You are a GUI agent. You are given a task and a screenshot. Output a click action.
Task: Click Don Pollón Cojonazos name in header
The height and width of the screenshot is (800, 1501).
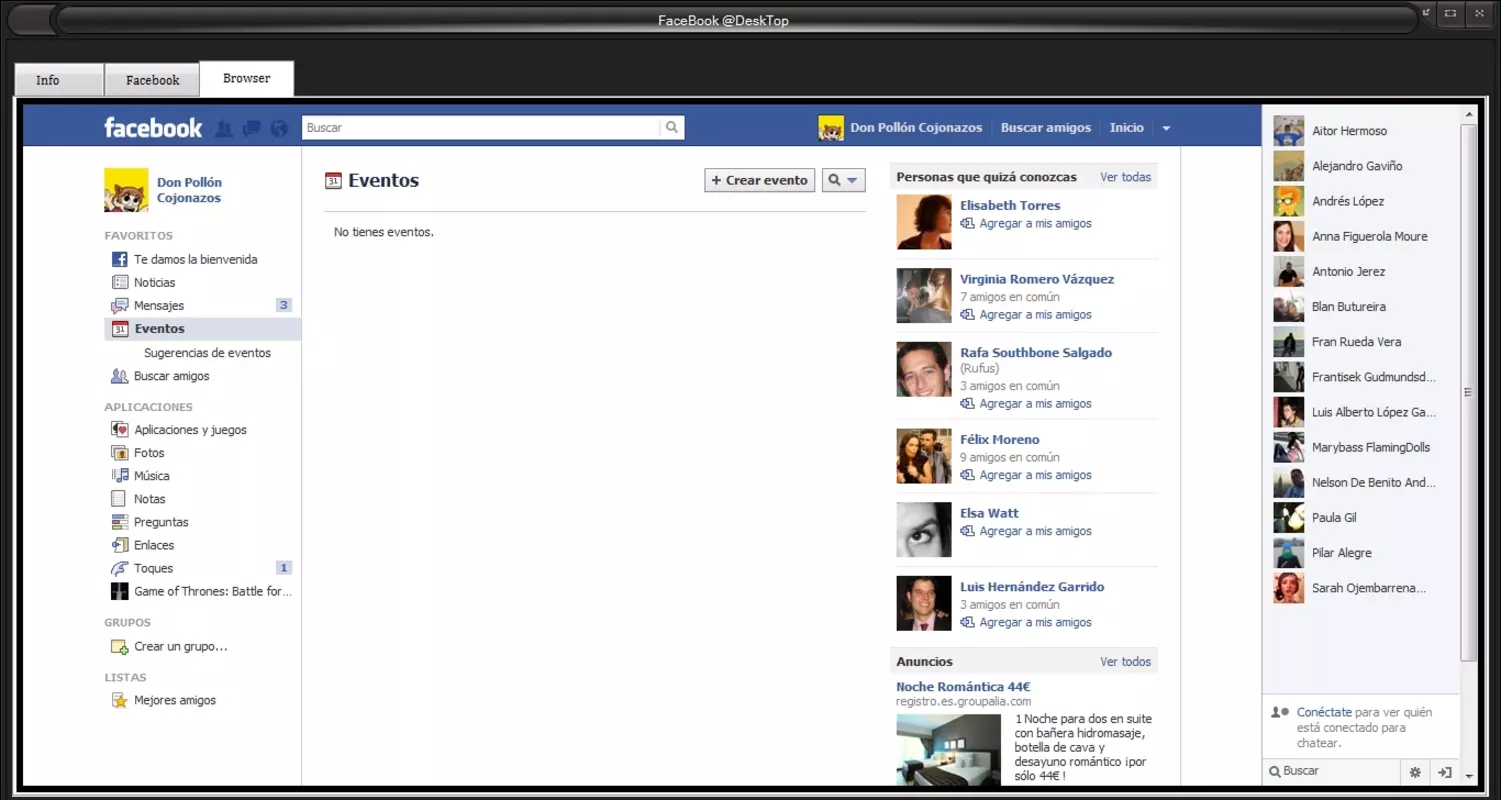point(916,128)
